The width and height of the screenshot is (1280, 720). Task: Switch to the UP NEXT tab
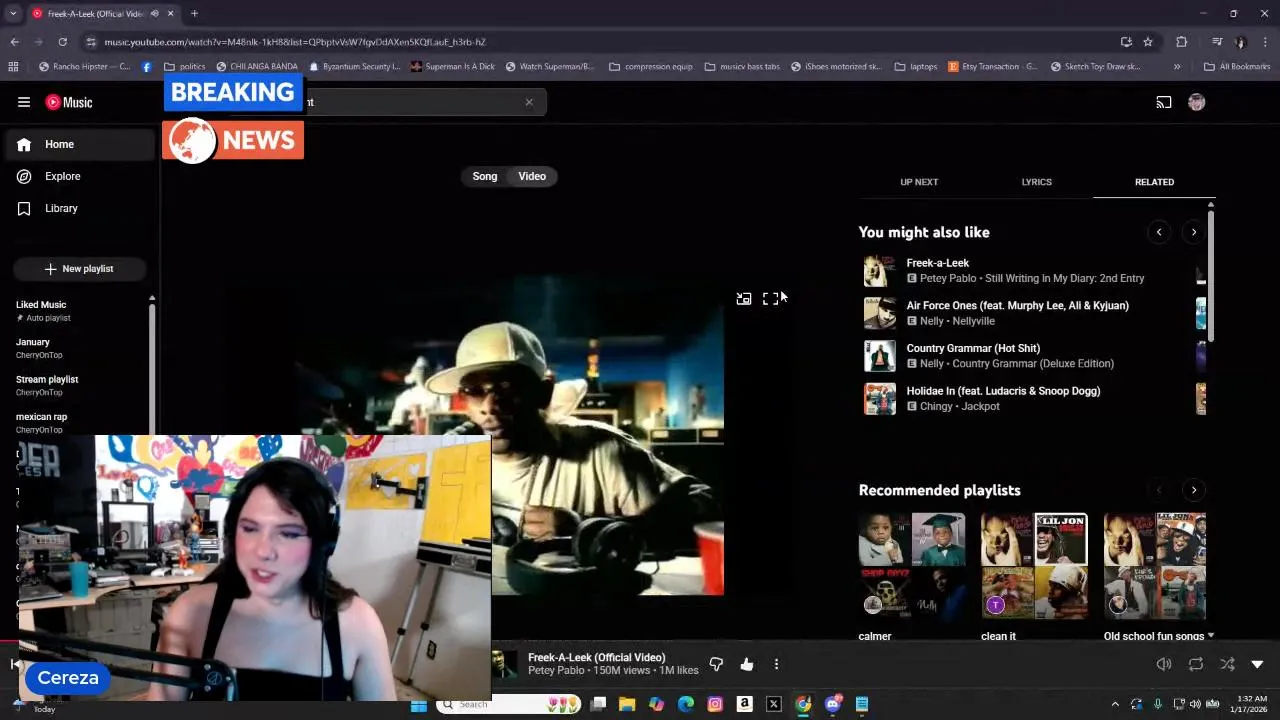(919, 182)
